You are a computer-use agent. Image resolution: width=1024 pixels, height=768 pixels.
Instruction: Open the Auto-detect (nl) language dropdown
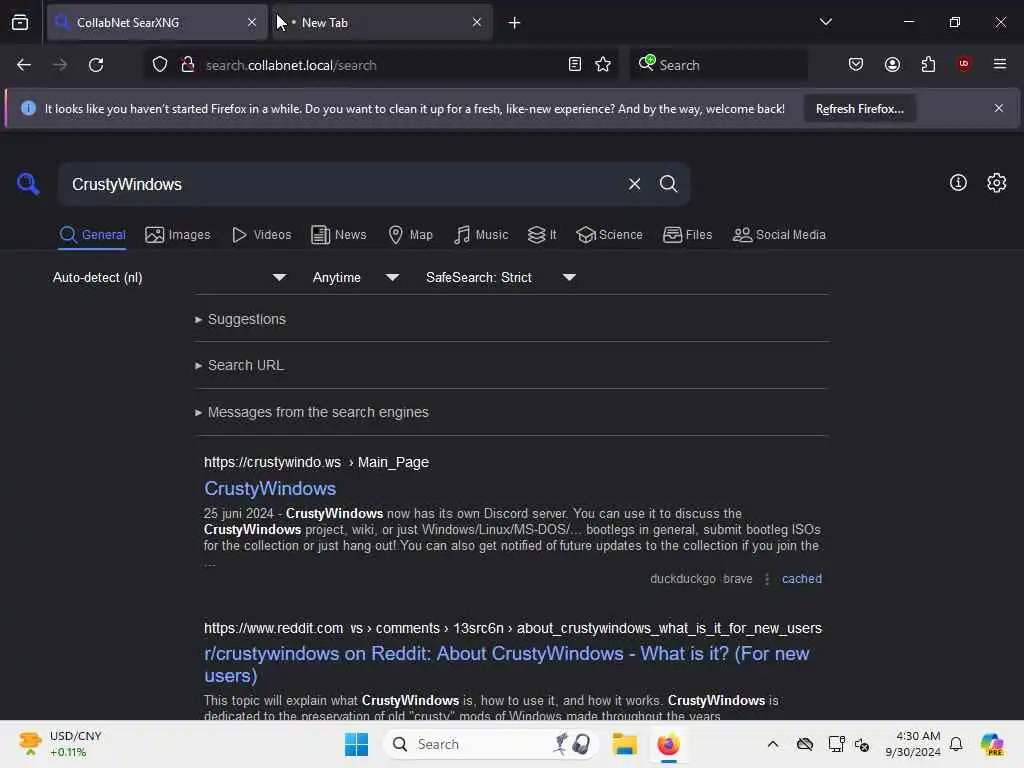(x=169, y=278)
